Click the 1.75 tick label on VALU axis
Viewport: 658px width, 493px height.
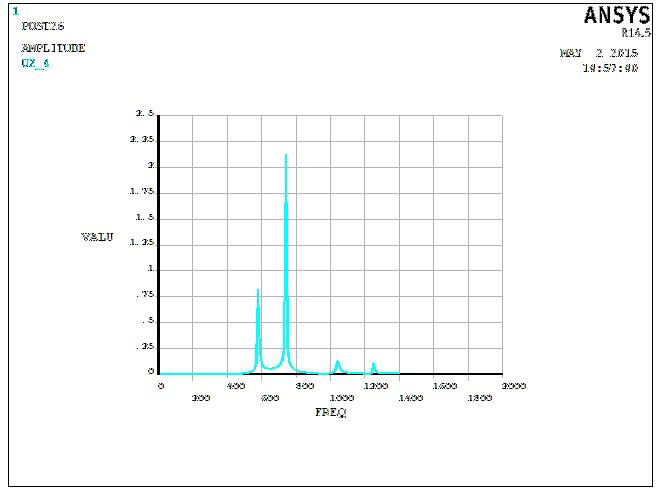142,191
